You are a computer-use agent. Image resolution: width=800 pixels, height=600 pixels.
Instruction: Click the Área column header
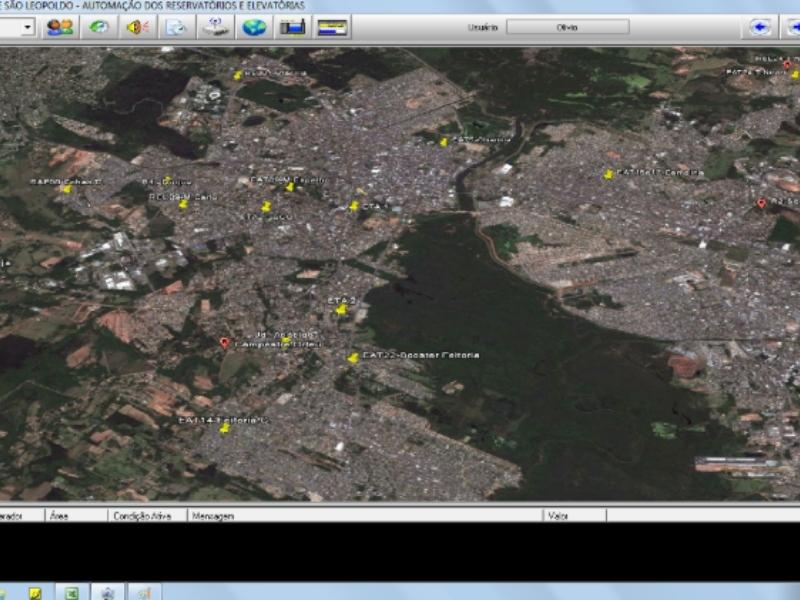click(60, 516)
